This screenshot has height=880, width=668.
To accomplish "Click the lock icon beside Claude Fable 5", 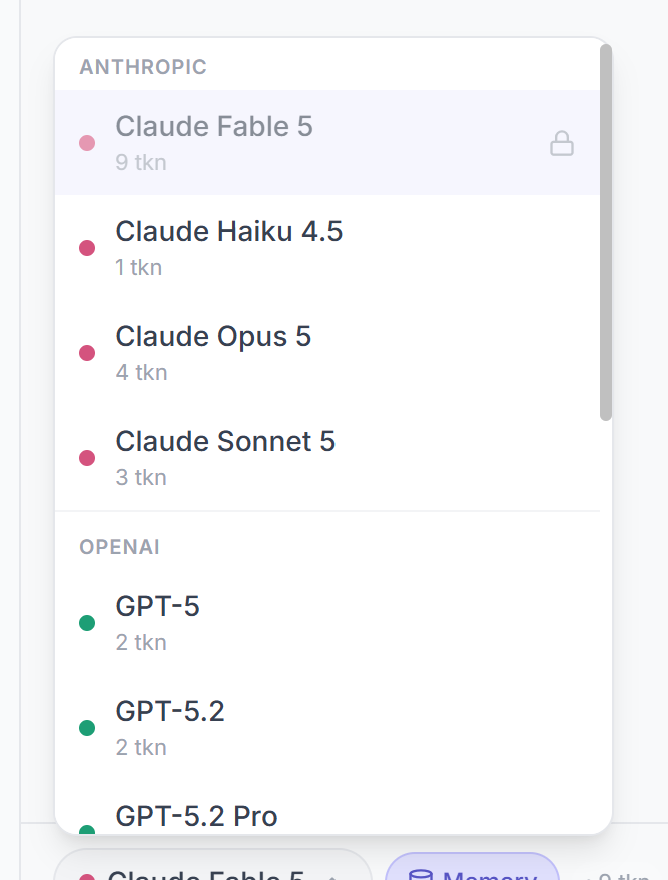I will pos(561,143).
